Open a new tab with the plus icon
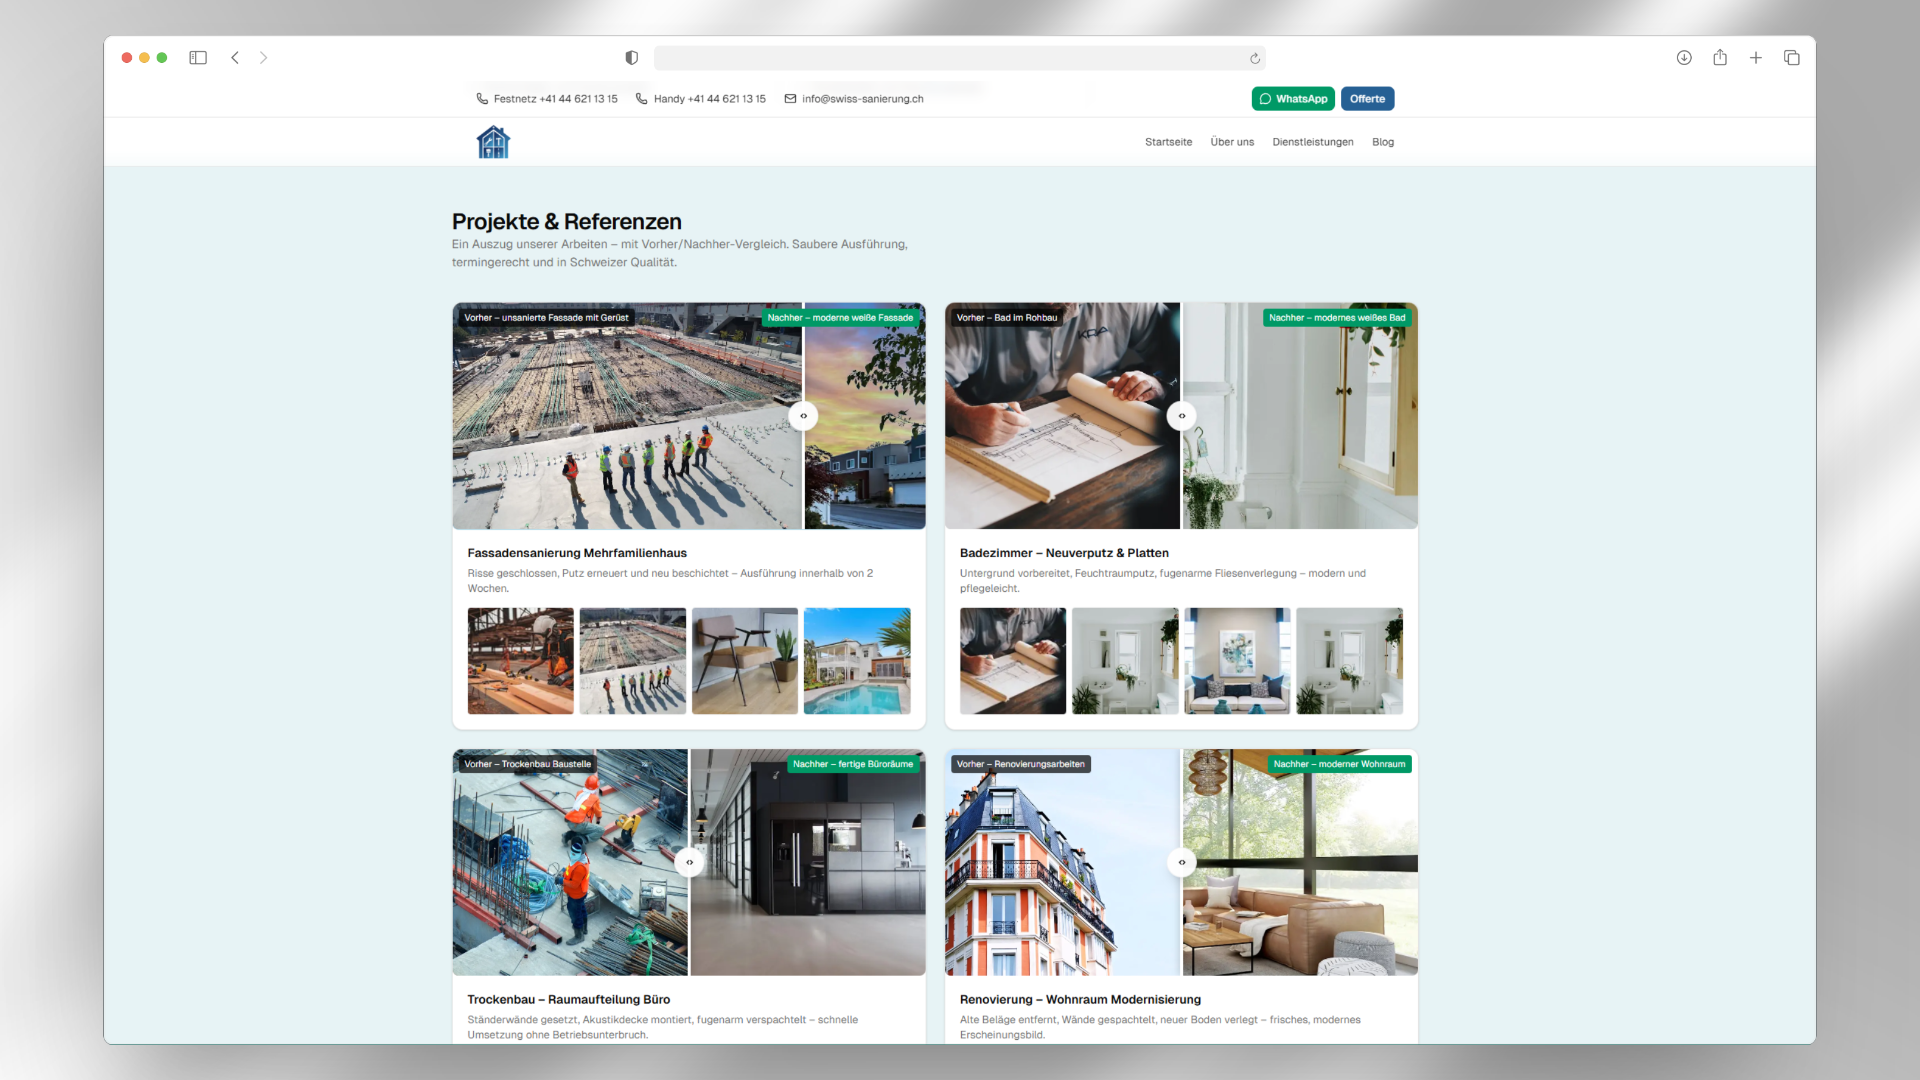1920x1080 pixels. [1756, 58]
